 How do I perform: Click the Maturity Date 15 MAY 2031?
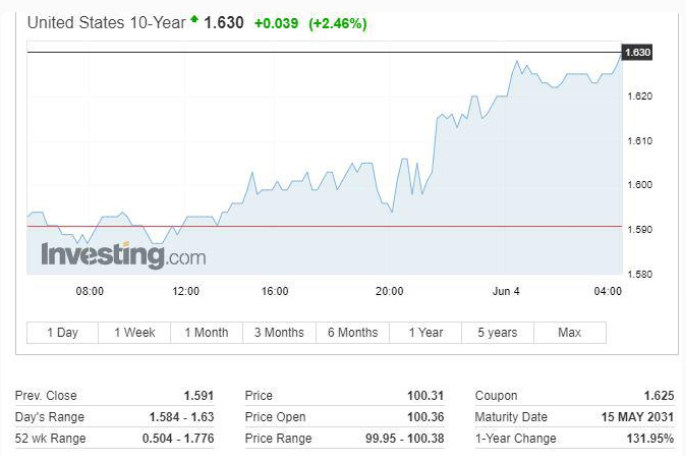(x=637, y=417)
